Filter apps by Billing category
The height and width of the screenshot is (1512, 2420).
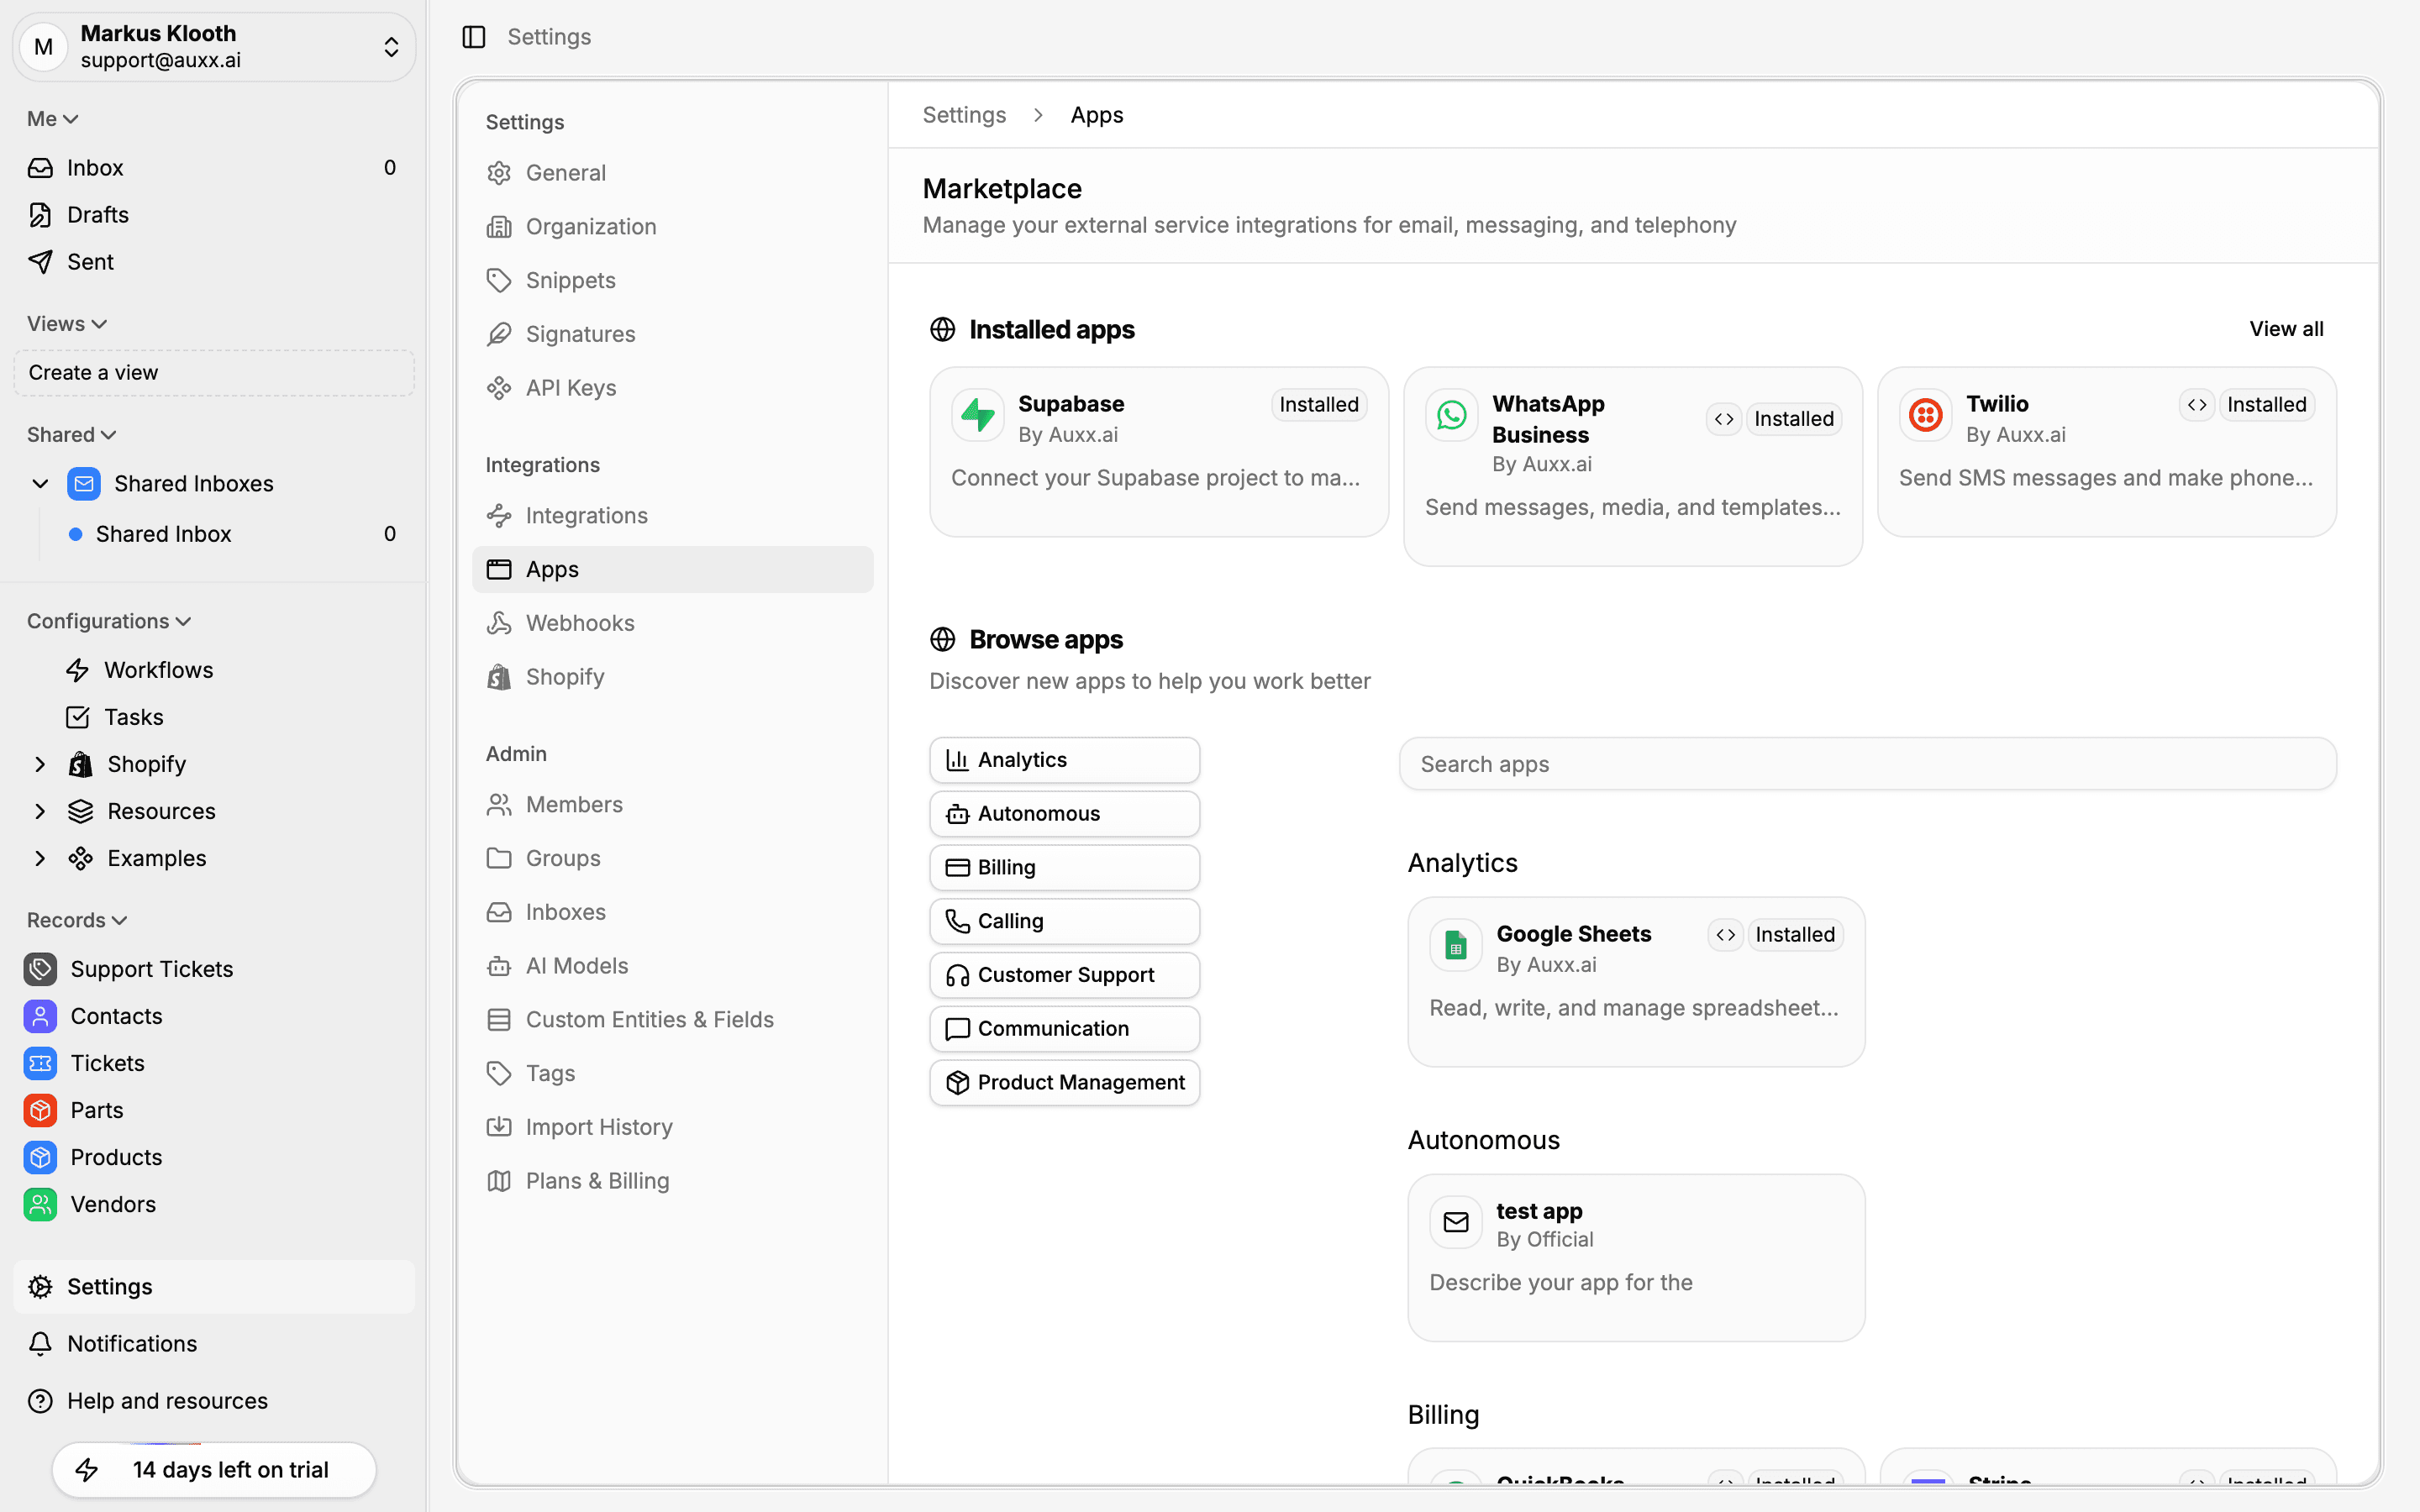[1064, 867]
